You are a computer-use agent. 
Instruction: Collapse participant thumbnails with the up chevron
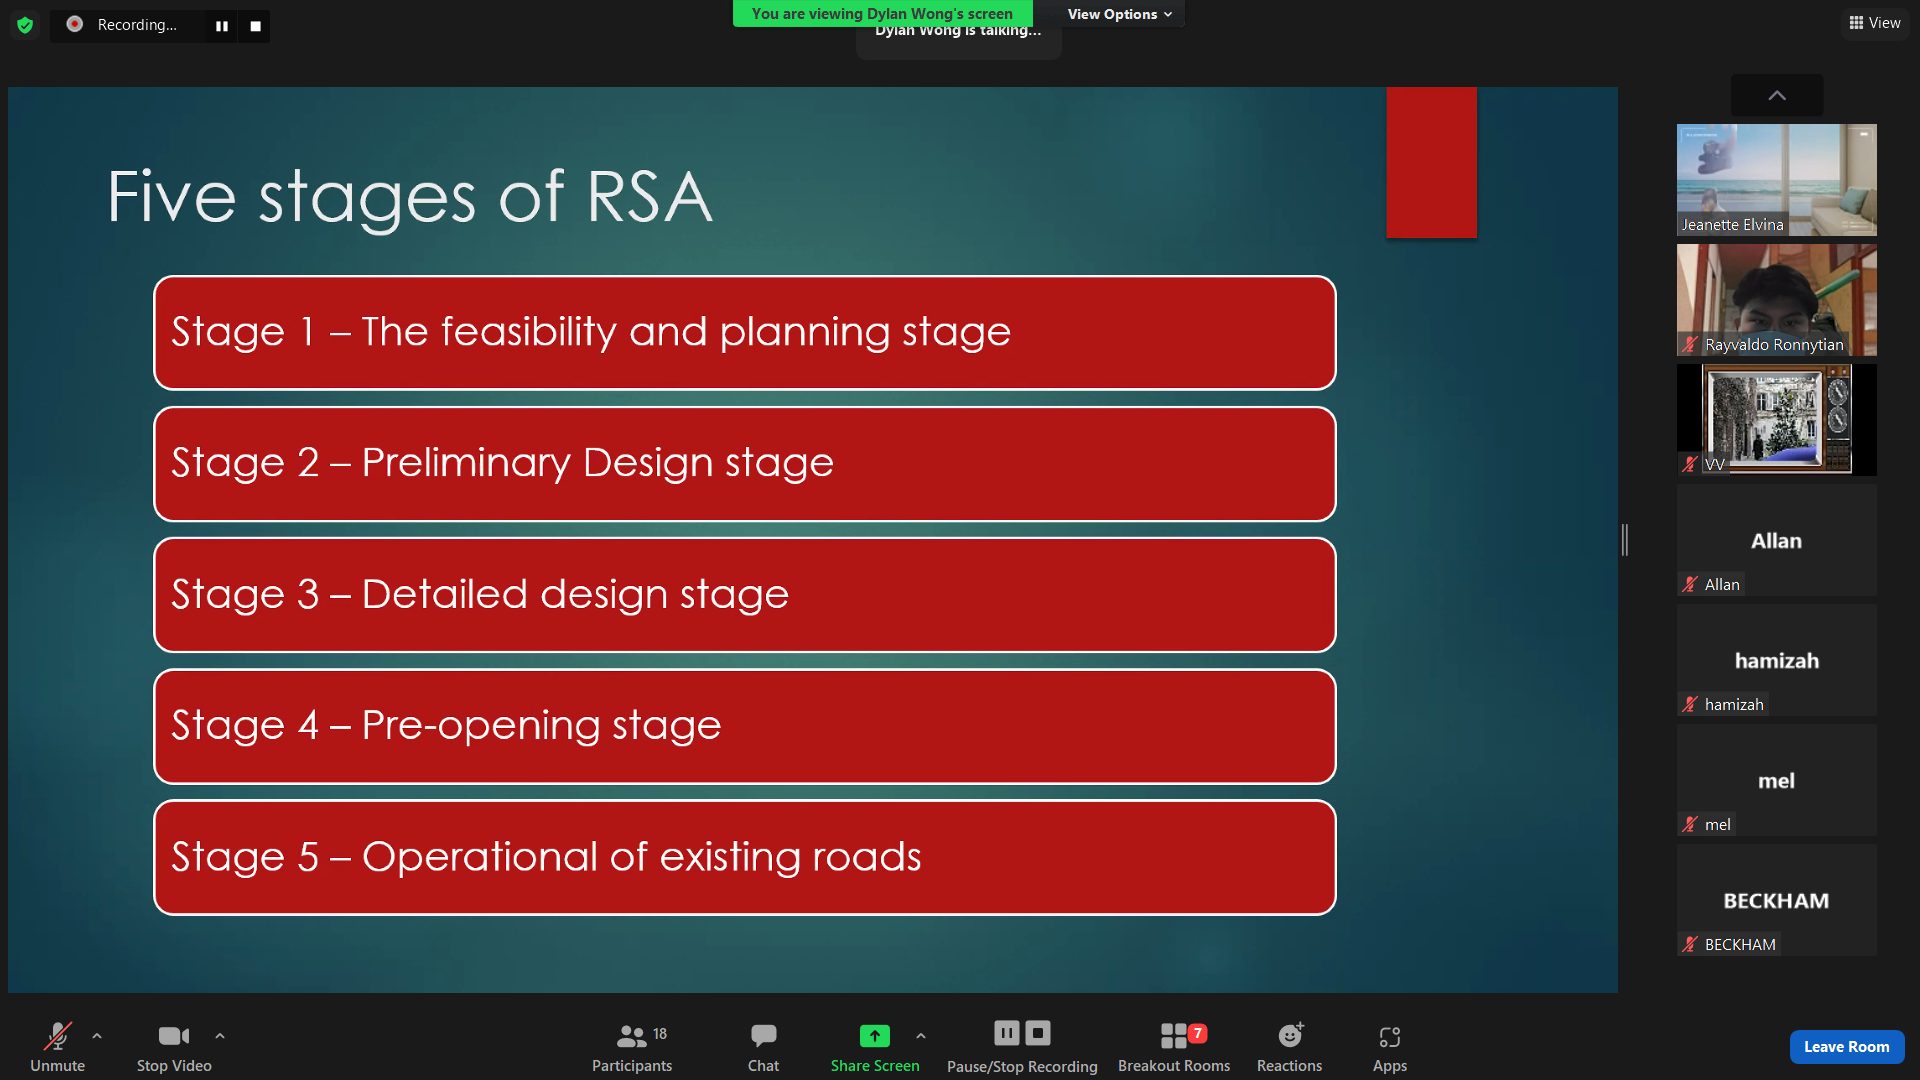[1777, 95]
